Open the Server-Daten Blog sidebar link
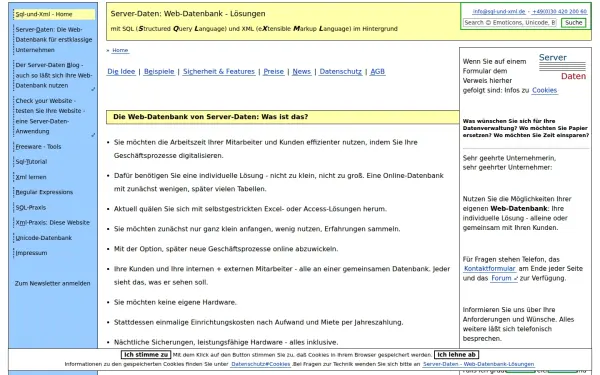The width and height of the screenshot is (600, 375). 54,75
